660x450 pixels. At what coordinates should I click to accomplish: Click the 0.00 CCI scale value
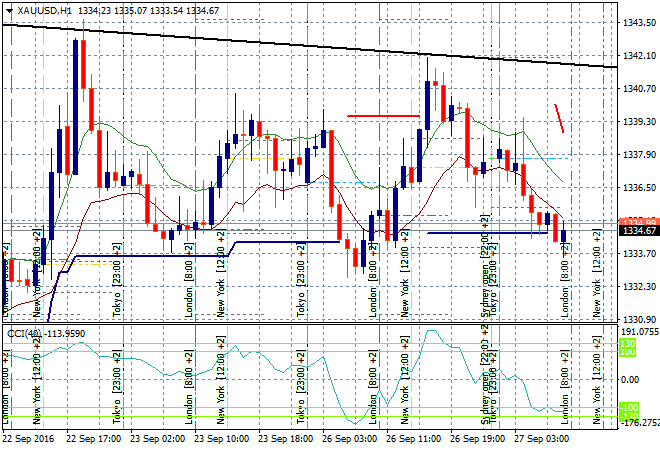tap(630, 380)
